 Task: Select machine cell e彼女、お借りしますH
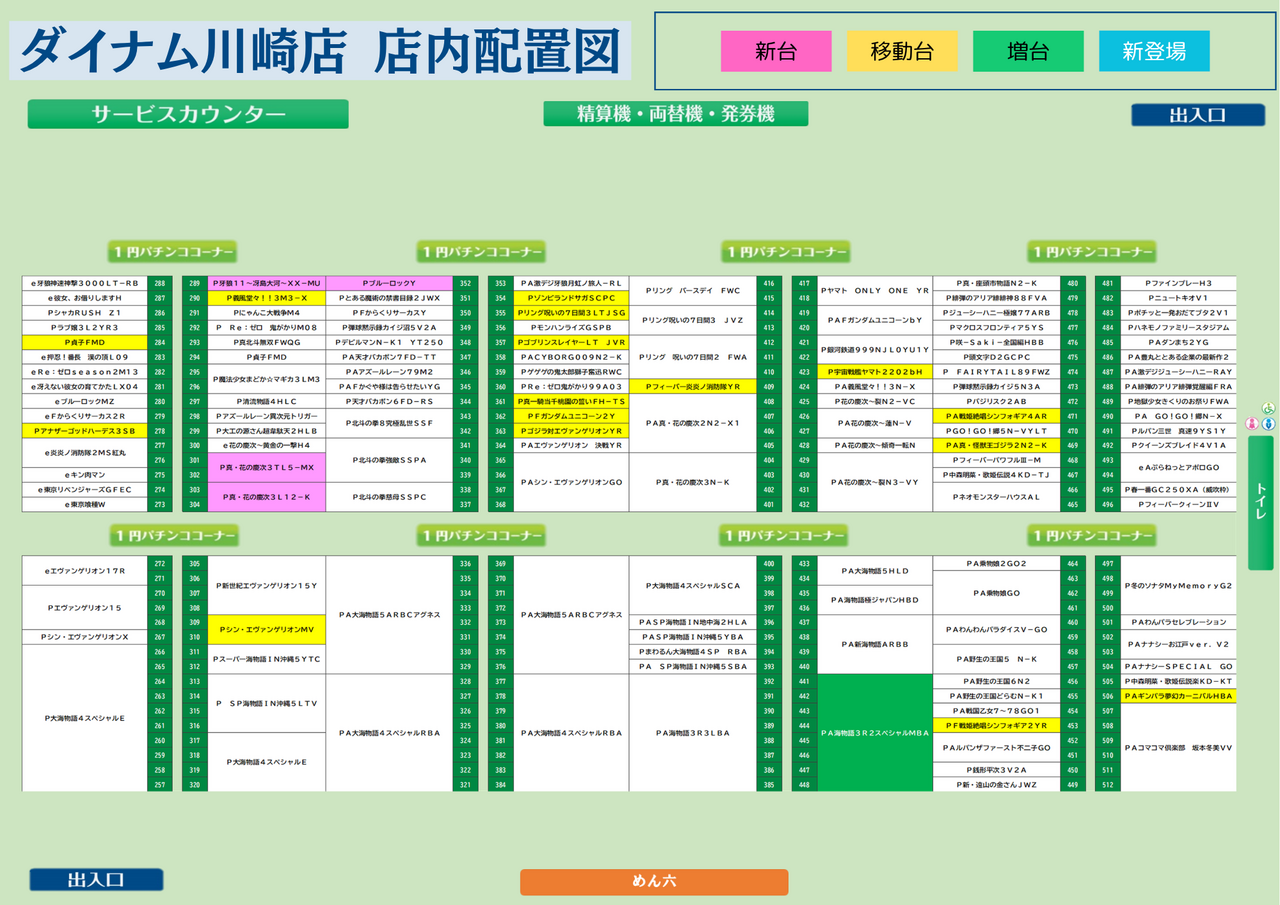[85, 298]
